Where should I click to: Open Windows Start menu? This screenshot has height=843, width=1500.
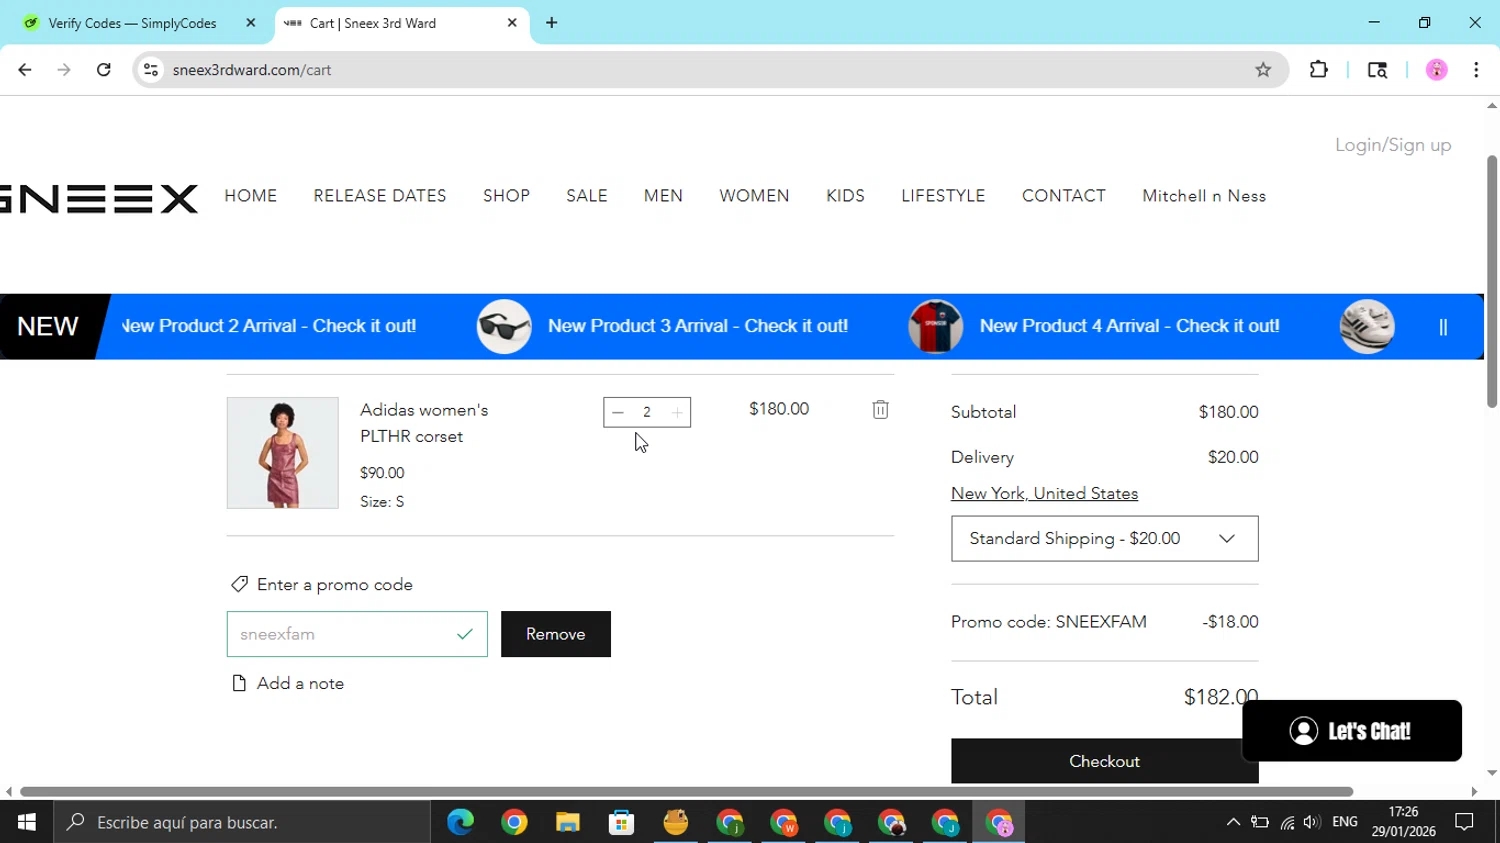click(27, 822)
